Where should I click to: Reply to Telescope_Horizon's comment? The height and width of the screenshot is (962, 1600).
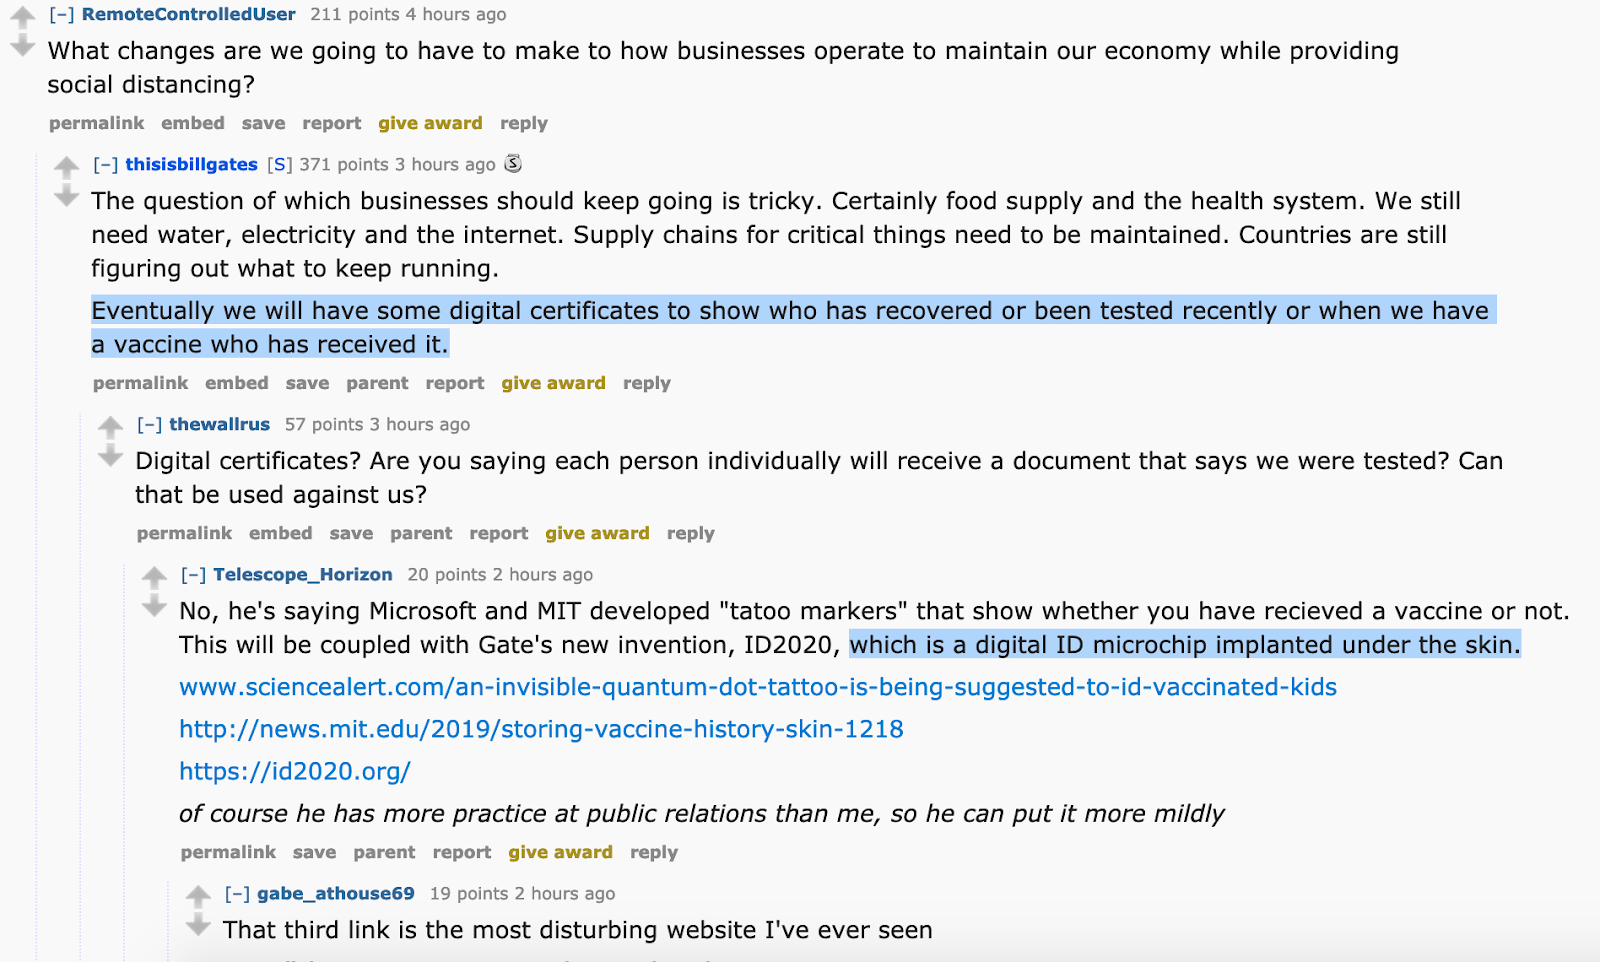(x=654, y=852)
